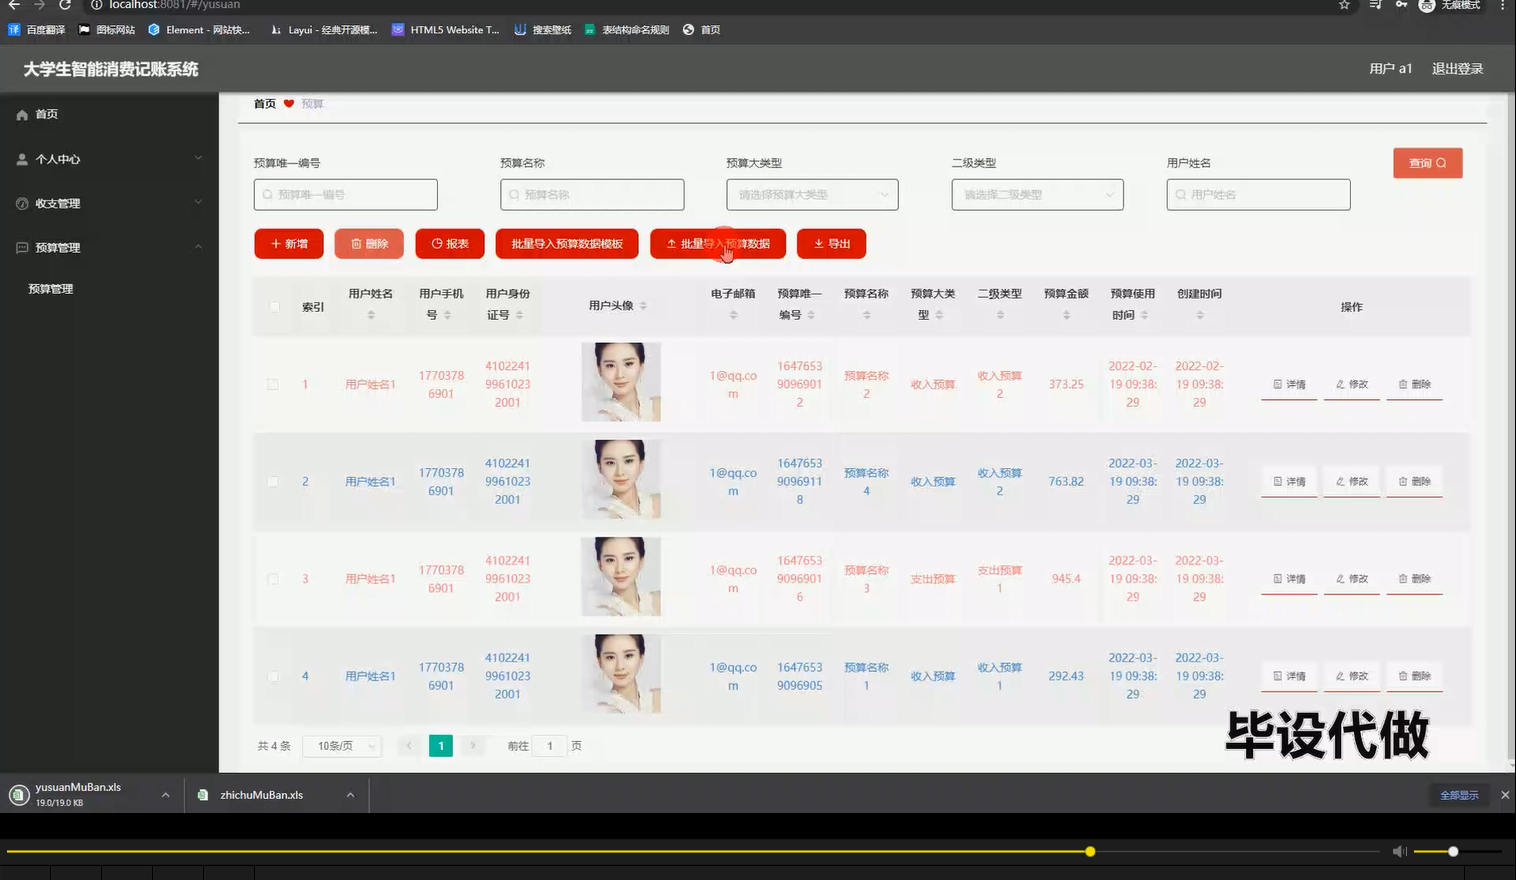Focus the 预算唯一编号 search field
Image resolution: width=1516 pixels, height=880 pixels.
point(346,194)
